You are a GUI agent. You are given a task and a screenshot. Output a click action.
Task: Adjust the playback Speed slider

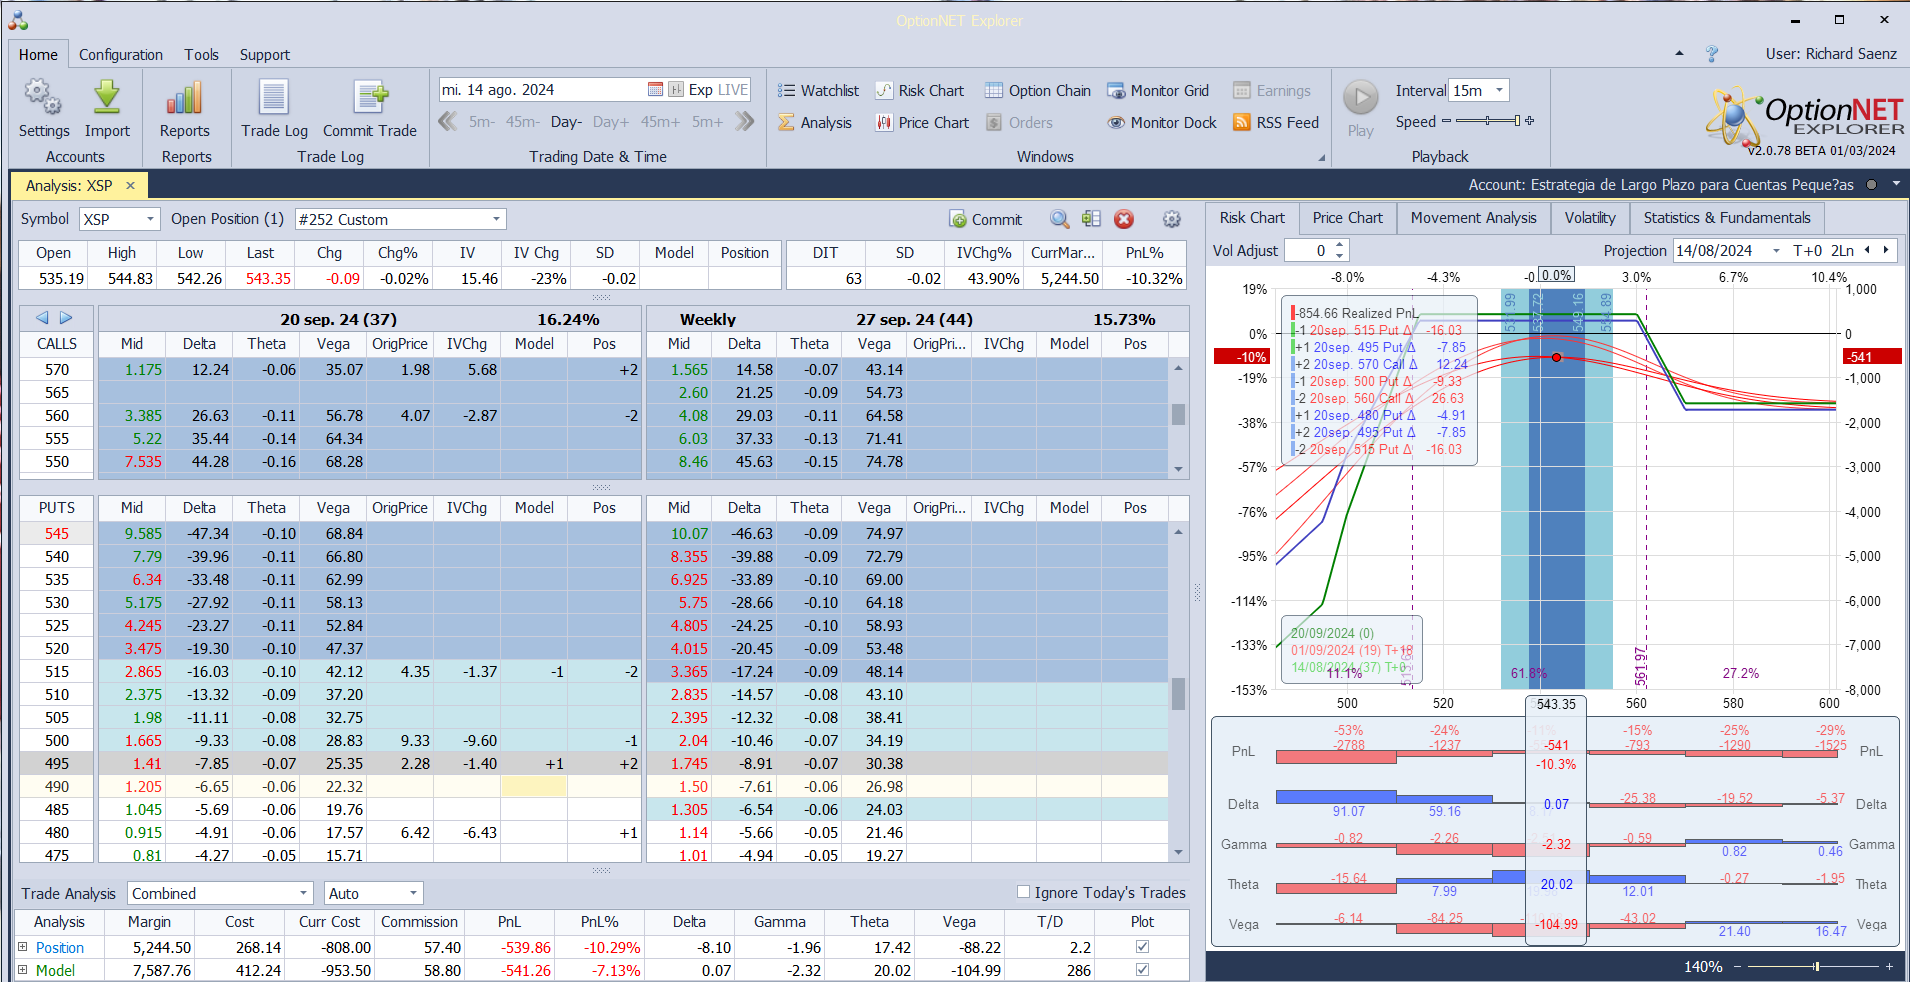1488,122
